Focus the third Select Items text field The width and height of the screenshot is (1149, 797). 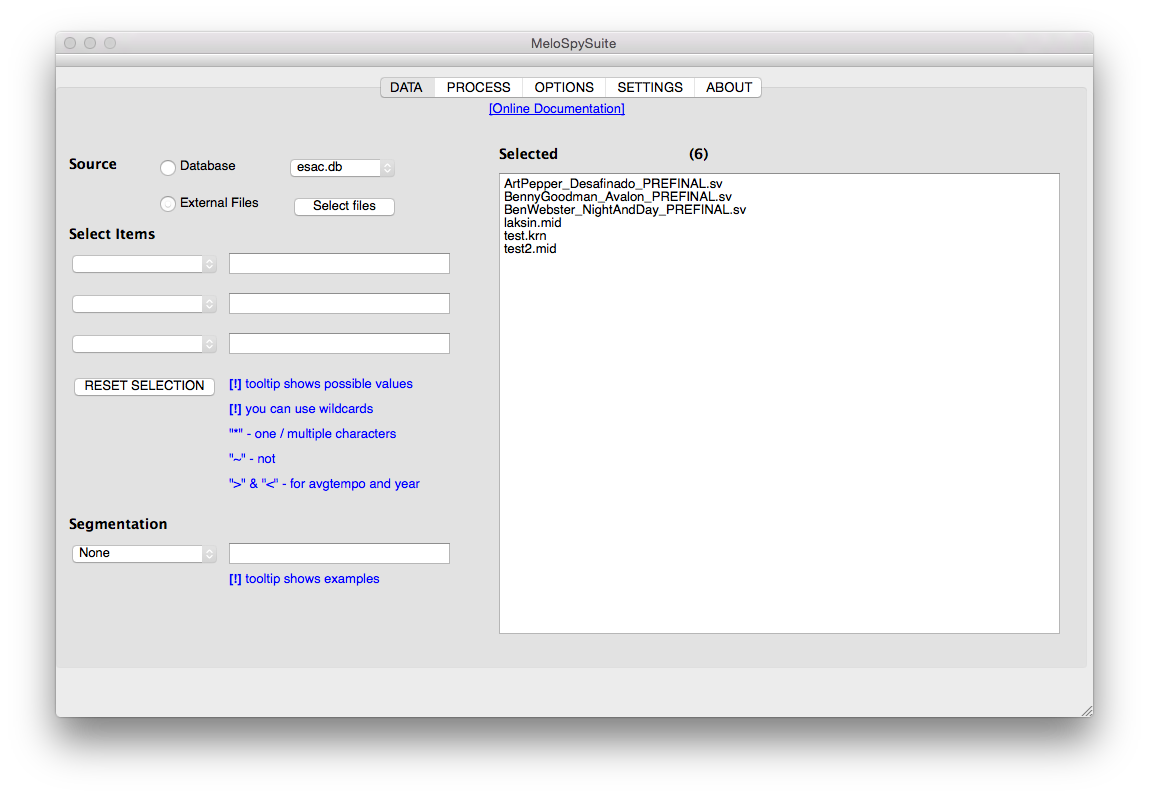(339, 344)
